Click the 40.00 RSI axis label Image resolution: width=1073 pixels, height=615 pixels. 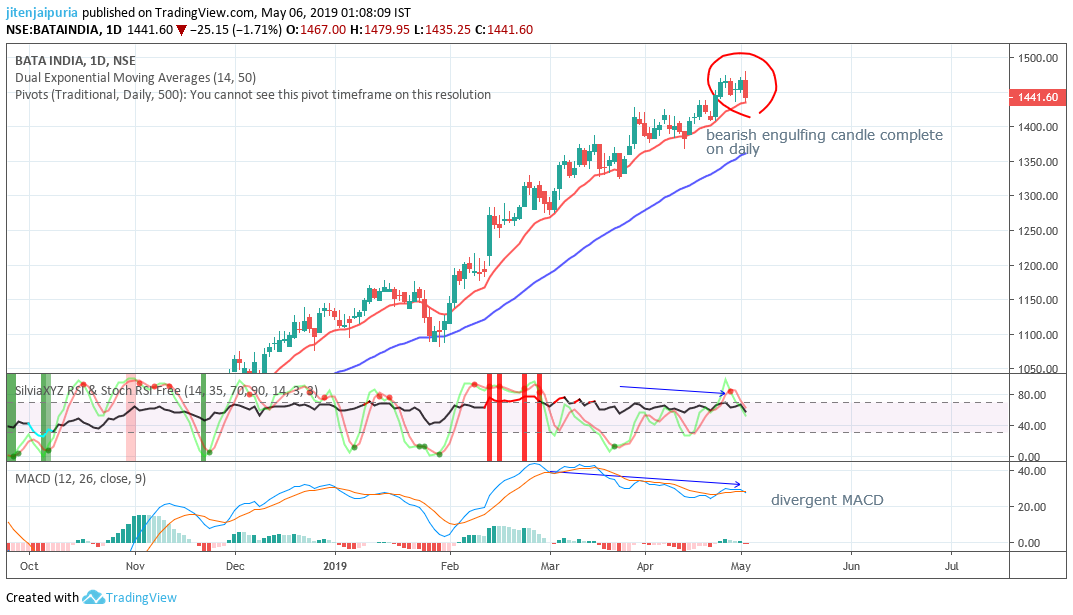[1031, 426]
